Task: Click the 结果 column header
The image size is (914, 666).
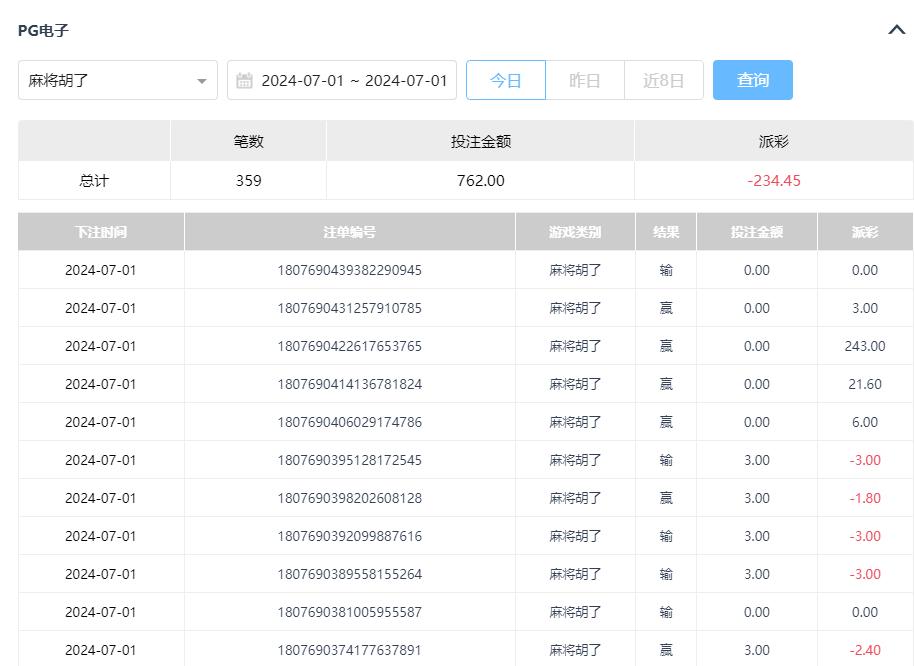Action: (666, 232)
